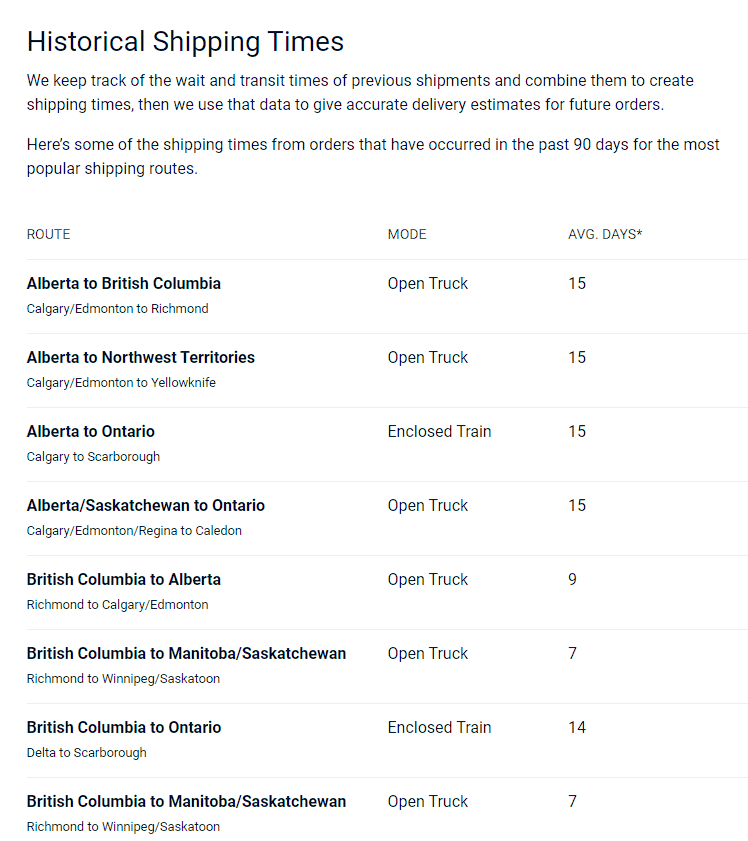Click Richmond to Calgary/Edmonton subtitle
Screen dimensions: 748x841
click(117, 604)
